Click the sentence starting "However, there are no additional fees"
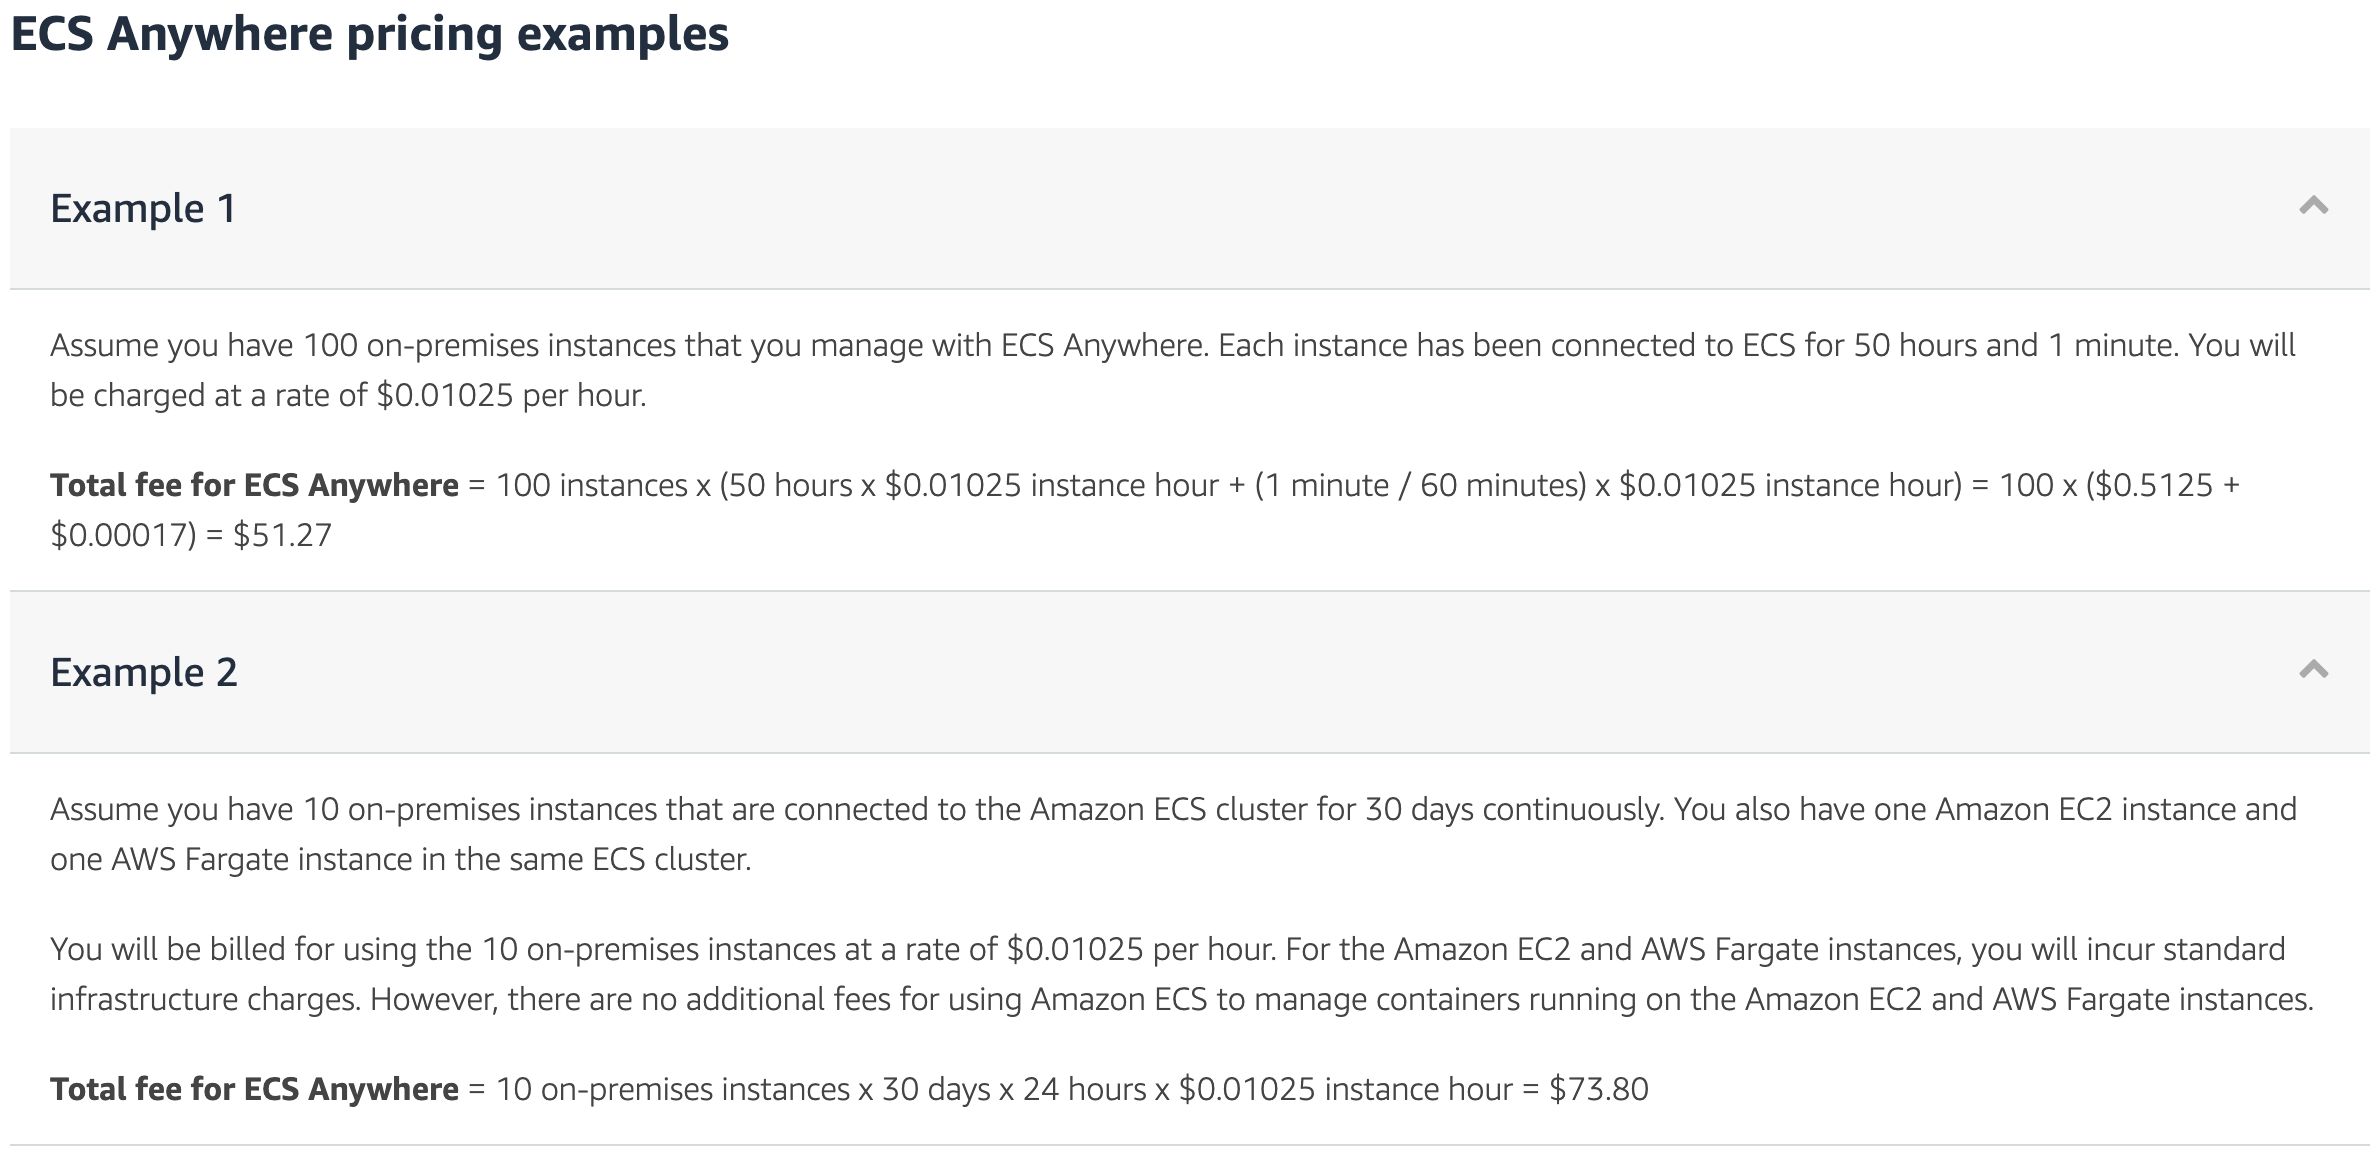 [1340, 999]
